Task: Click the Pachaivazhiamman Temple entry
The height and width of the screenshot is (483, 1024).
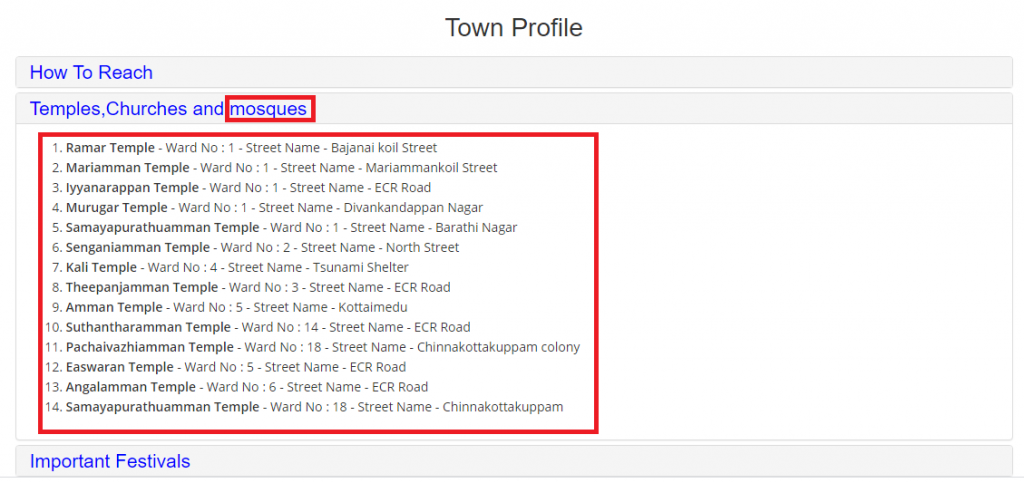Action: click(x=323, y=347)
